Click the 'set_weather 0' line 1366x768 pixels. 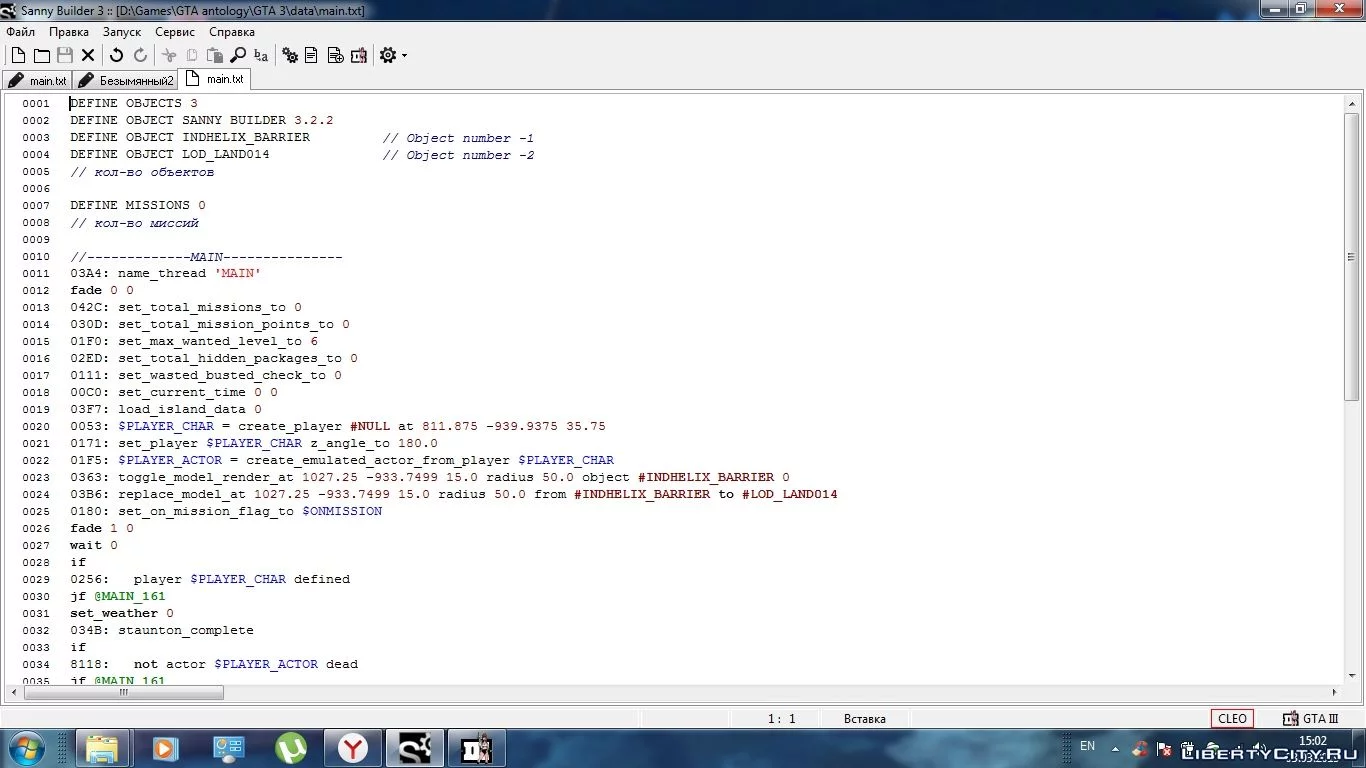122,613
